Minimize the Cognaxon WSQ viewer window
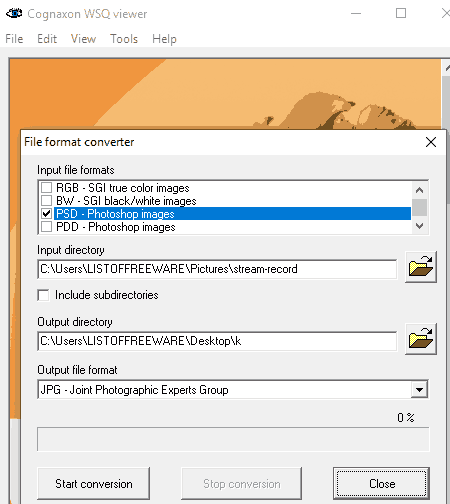Screen dimensions: 450x504 point(356,13)
